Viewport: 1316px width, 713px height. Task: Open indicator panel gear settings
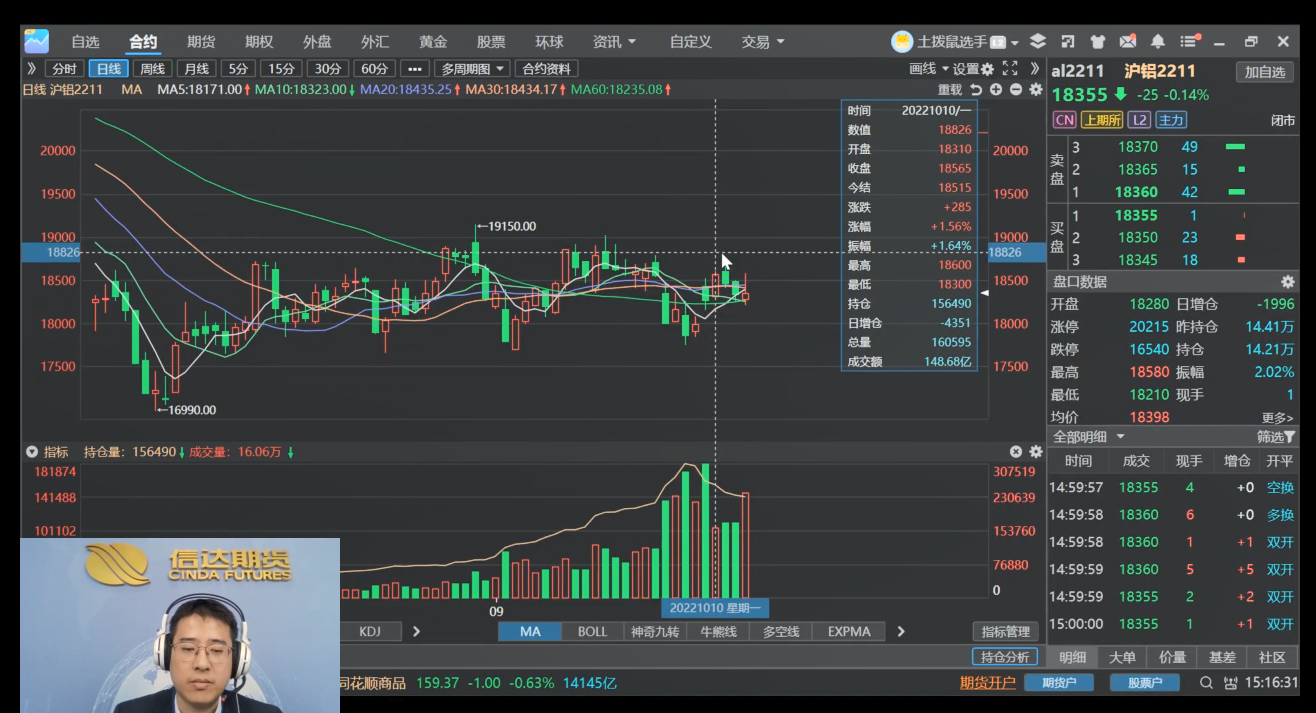1036,452
